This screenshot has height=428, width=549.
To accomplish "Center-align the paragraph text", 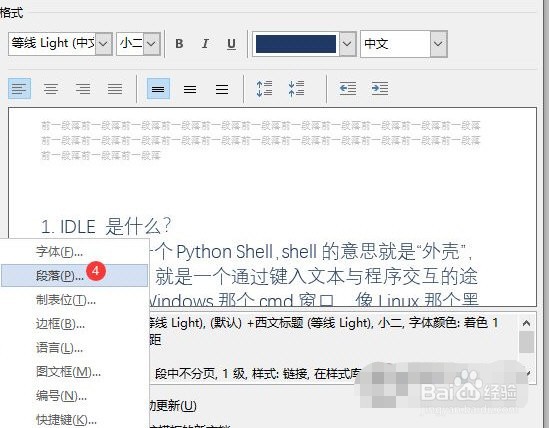I will (x=51, y=88).
